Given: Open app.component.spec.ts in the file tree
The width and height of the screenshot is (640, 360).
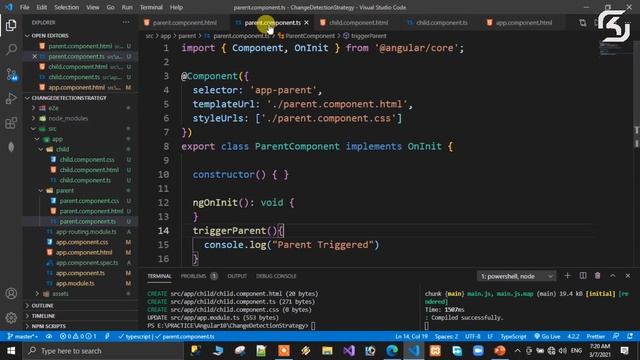Looking at the screenshot, I should pos(87,263).
